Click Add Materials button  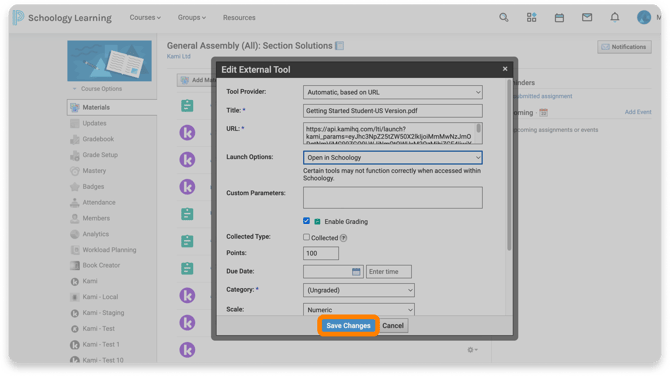(197, 80)
